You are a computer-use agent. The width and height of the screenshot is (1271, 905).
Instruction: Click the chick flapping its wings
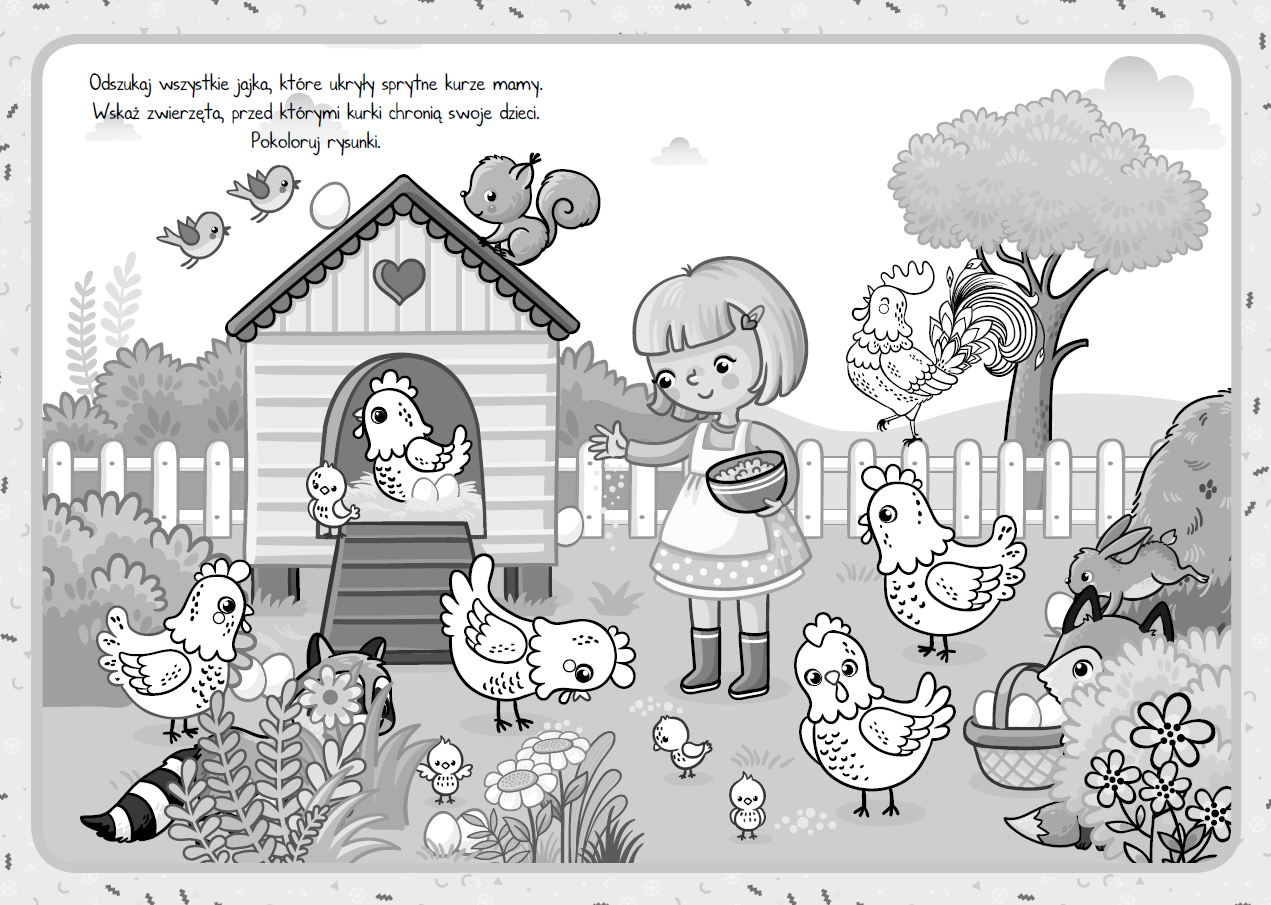[445, 770]
